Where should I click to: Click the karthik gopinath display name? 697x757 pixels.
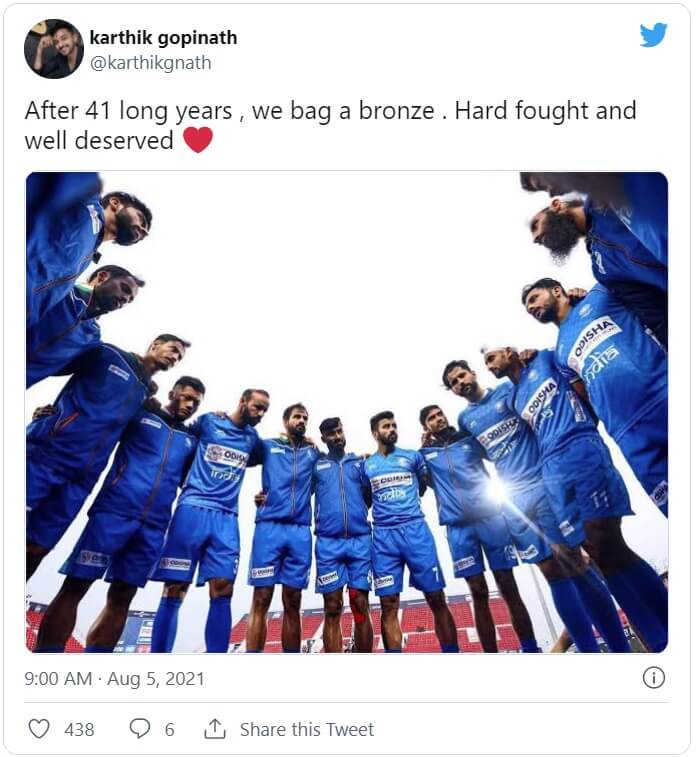coord(163,38)
